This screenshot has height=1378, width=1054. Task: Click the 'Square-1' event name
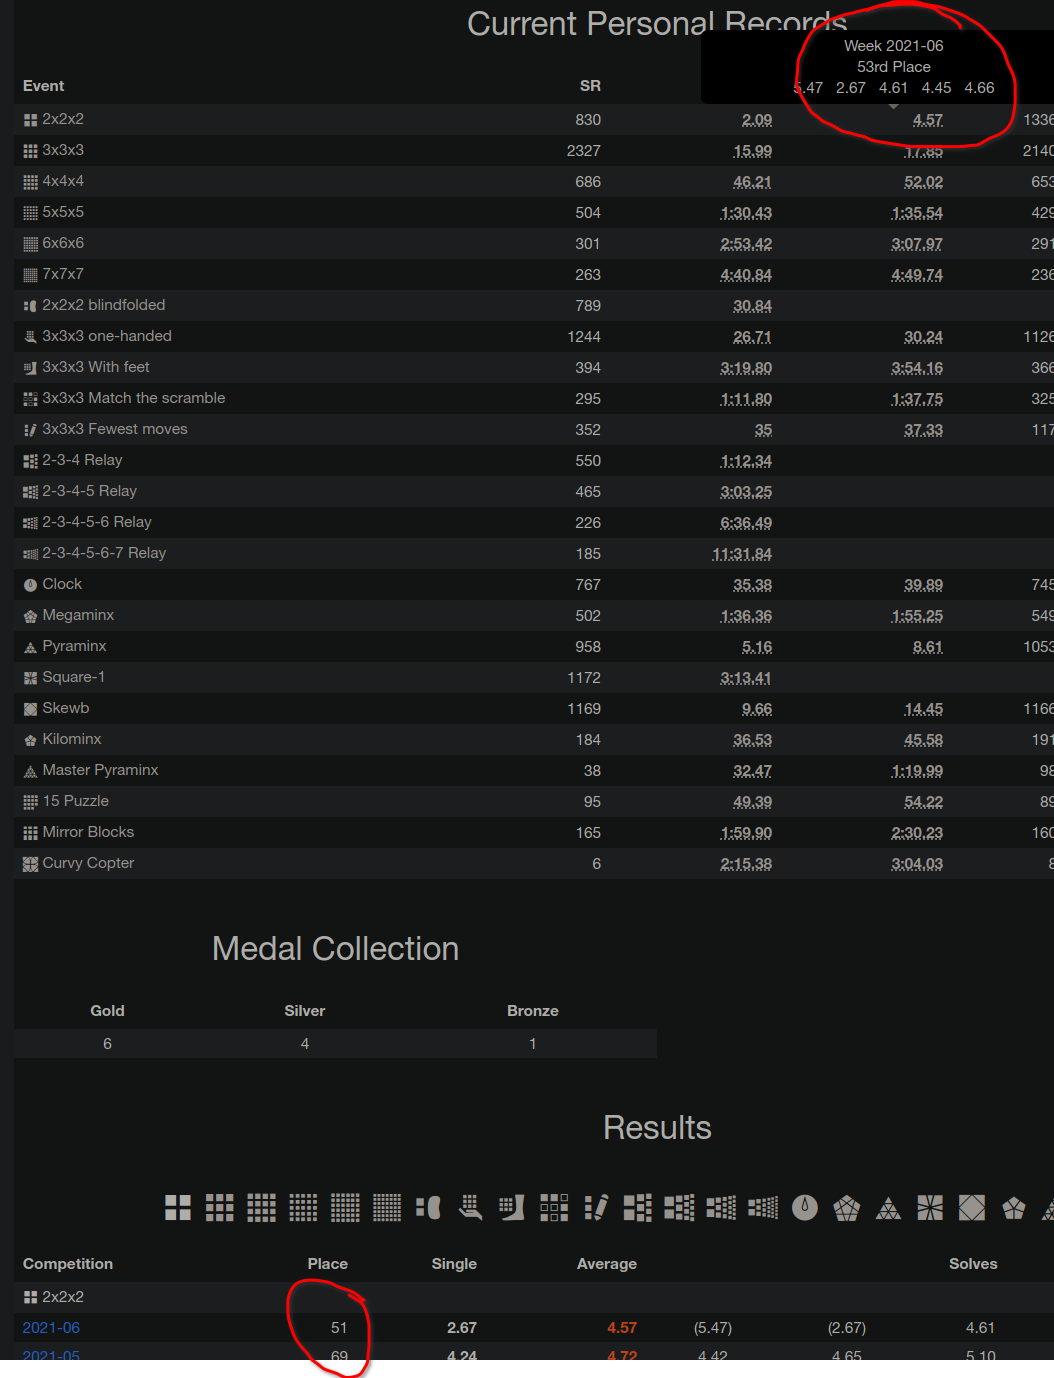click(x=74, y=677)
